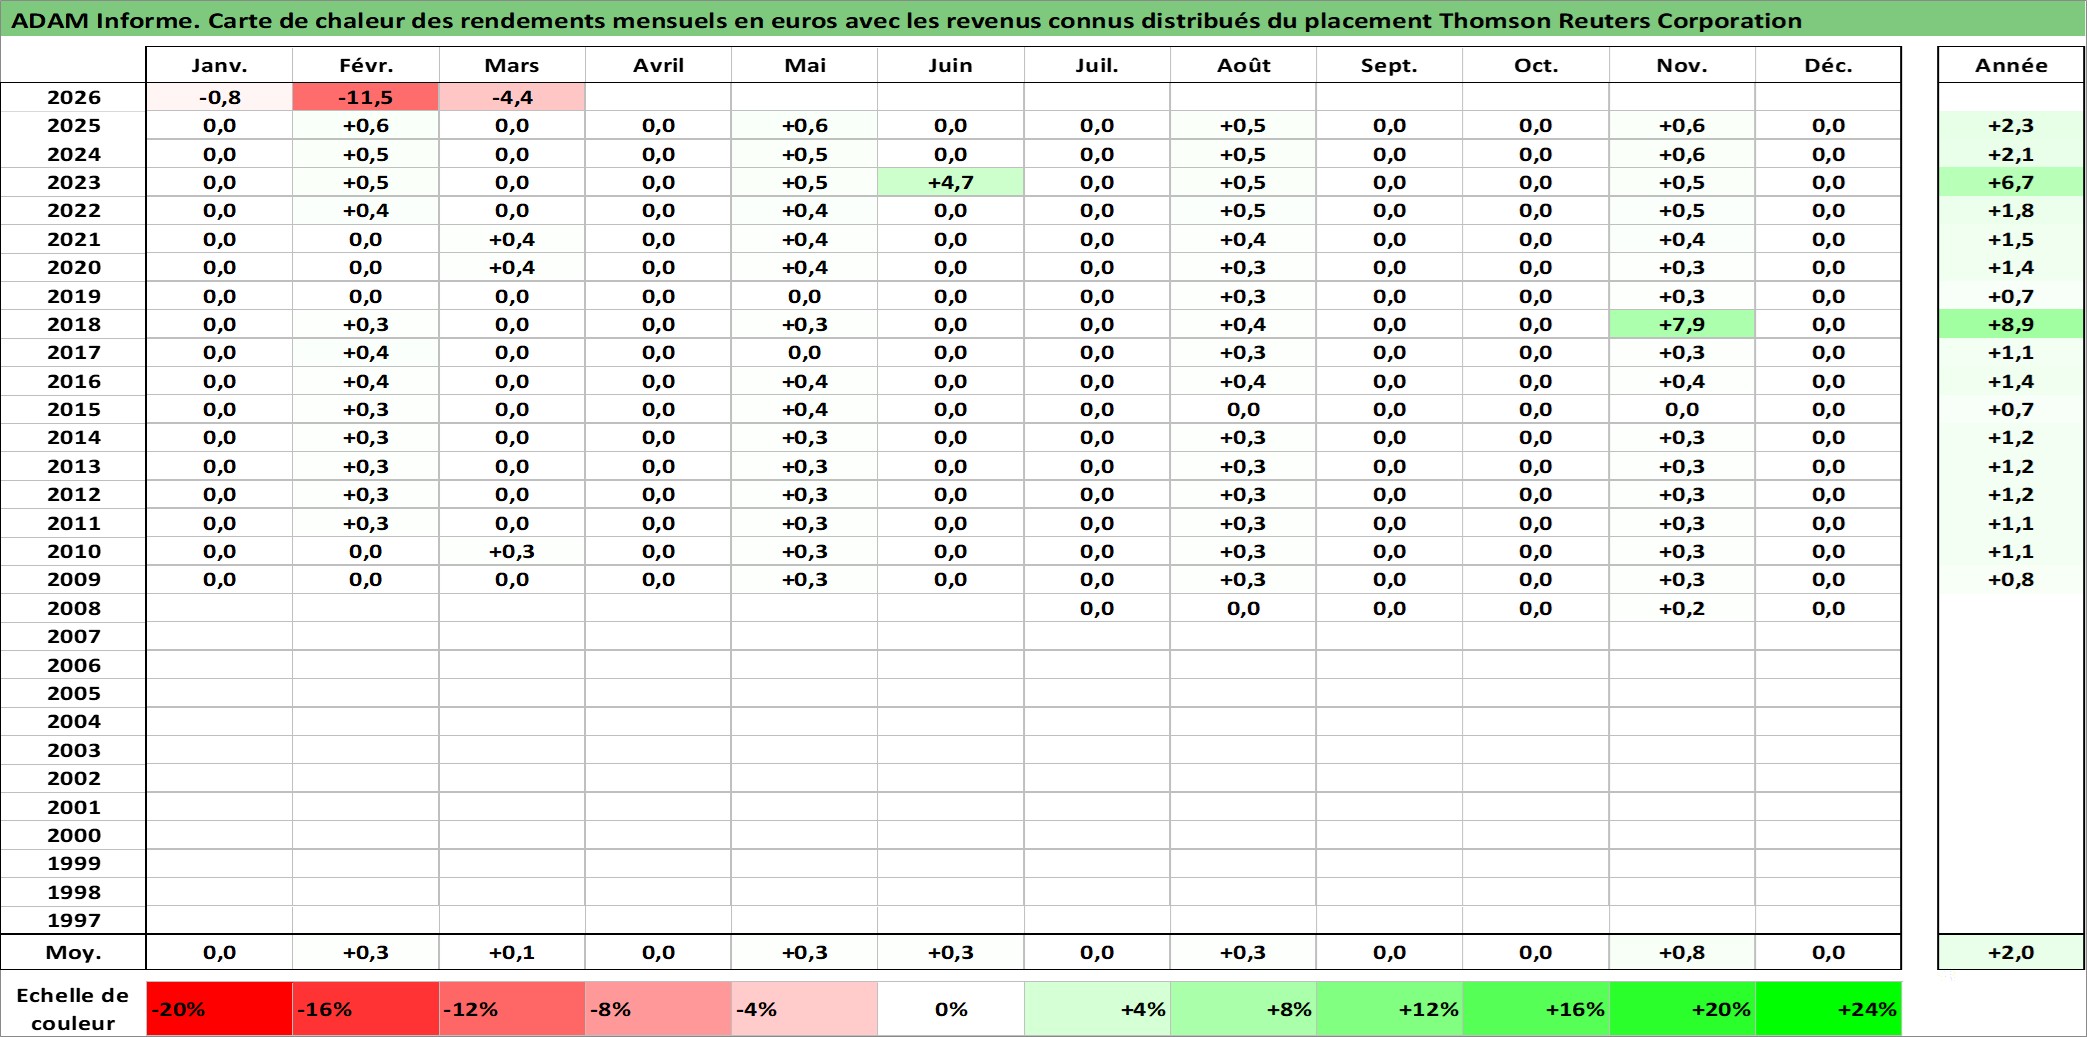Select the Avril column header
The height and width of the screenshot is (1037, 2087).
coord(658,65)
